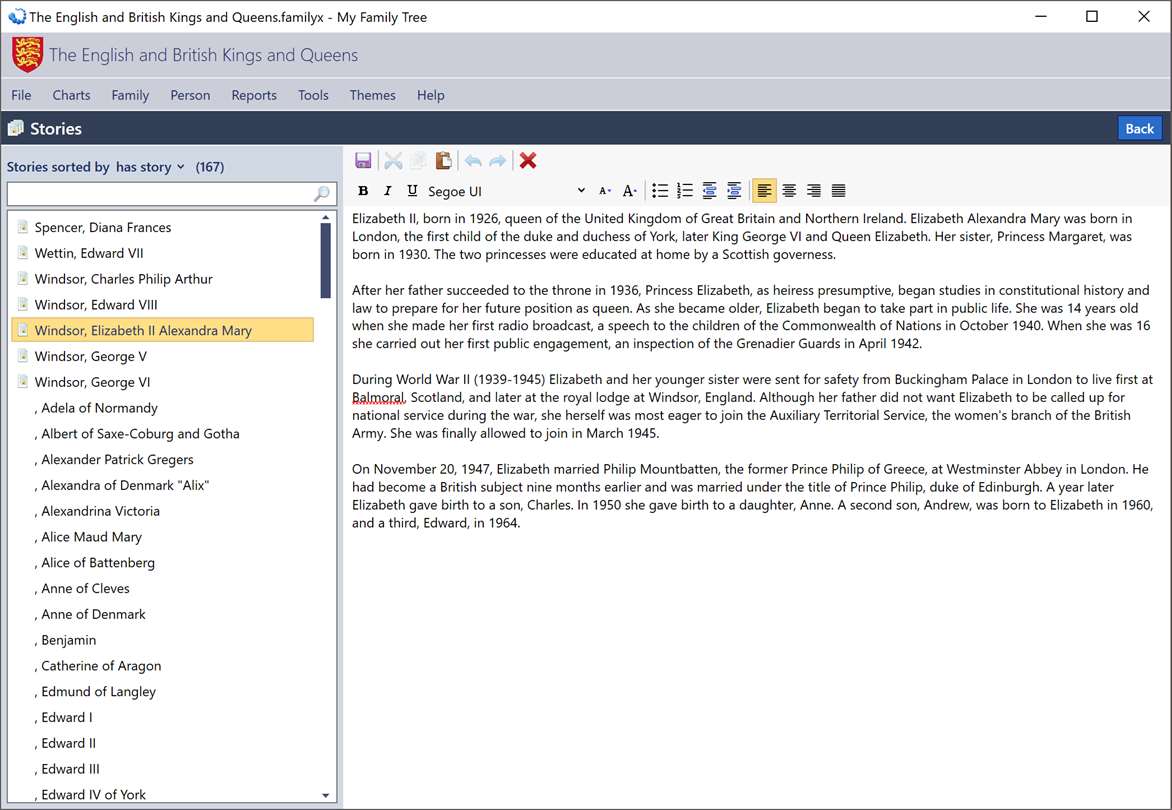Apply a numbered list
This screenshot has height=810, width=1172.
[x=685, y=191]
